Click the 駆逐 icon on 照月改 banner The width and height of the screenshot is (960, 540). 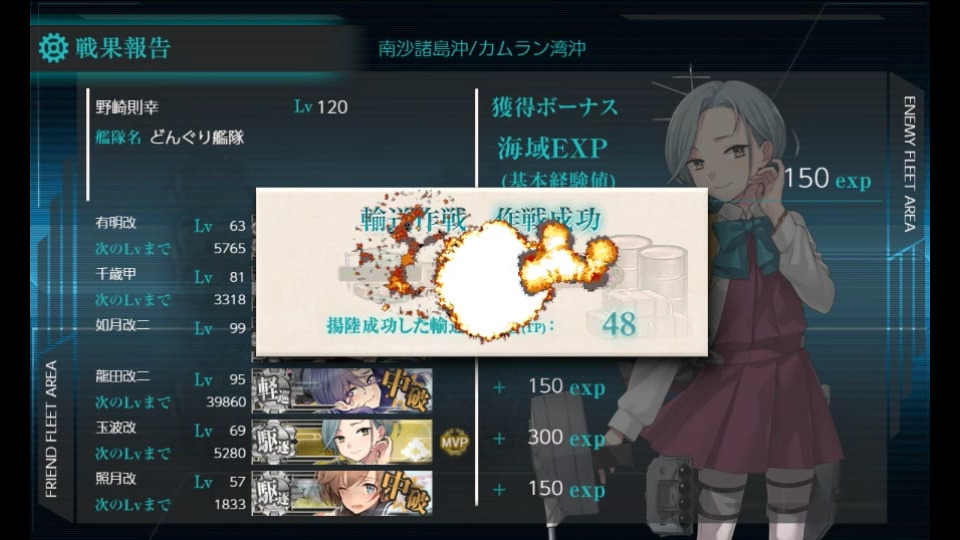(x=272, y=493)
